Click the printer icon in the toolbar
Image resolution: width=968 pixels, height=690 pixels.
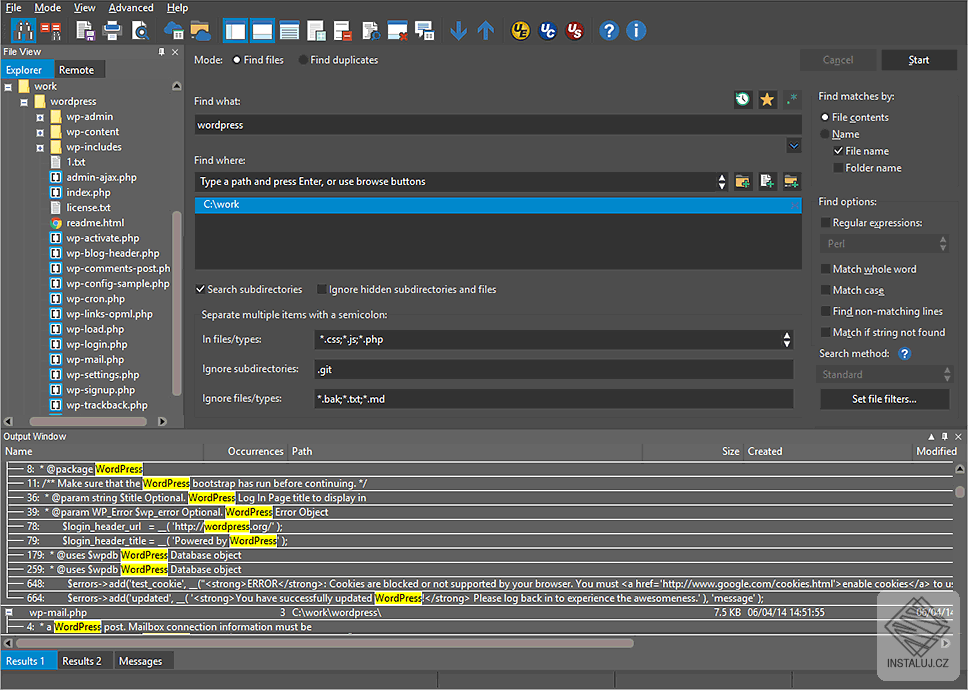click(x=112, y=30)
